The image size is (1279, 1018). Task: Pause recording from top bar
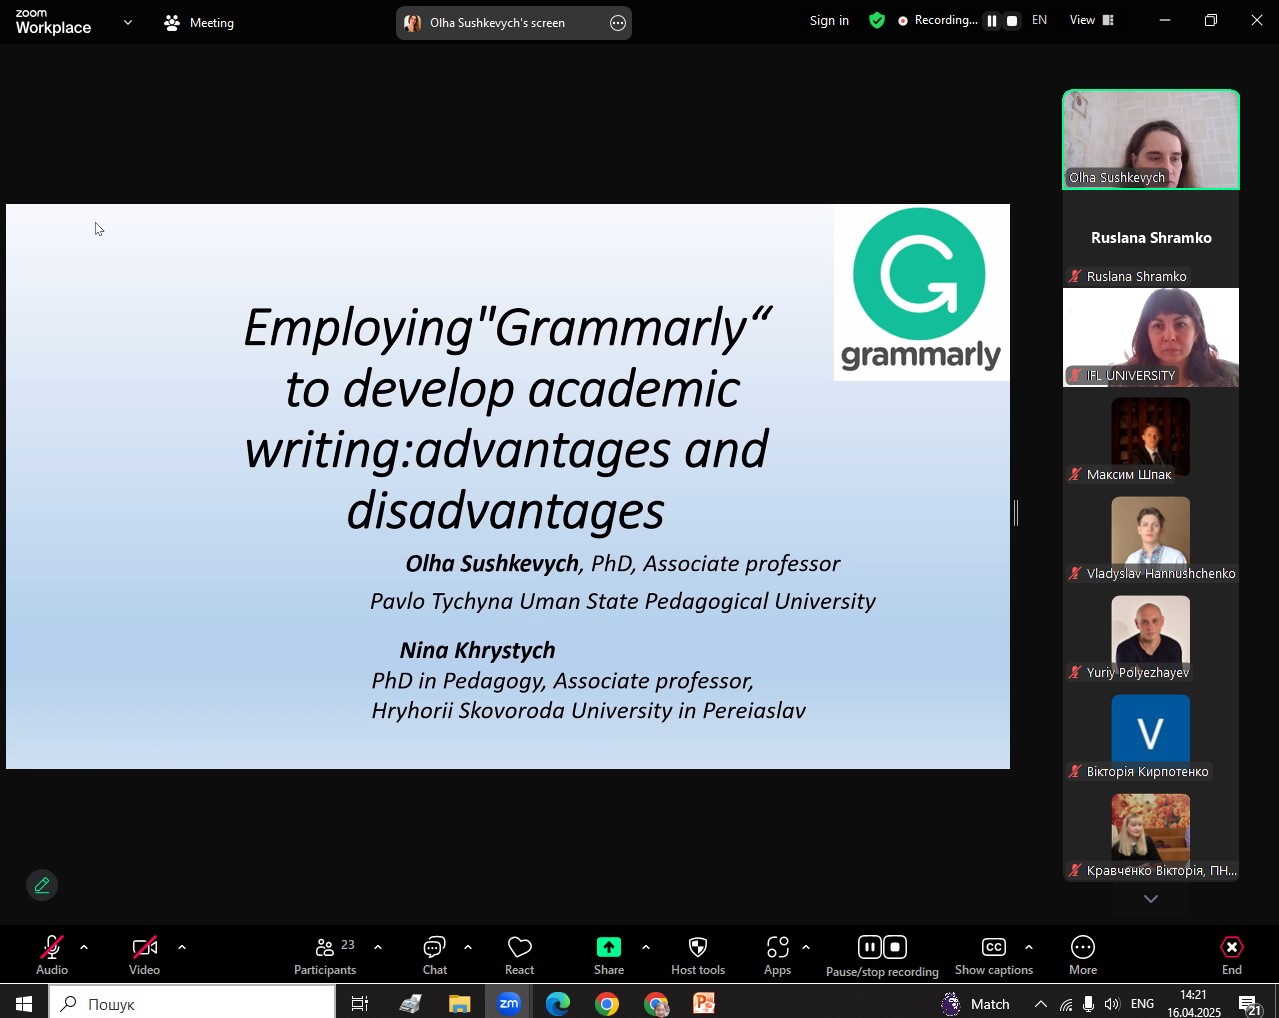(x=992, y=20)
